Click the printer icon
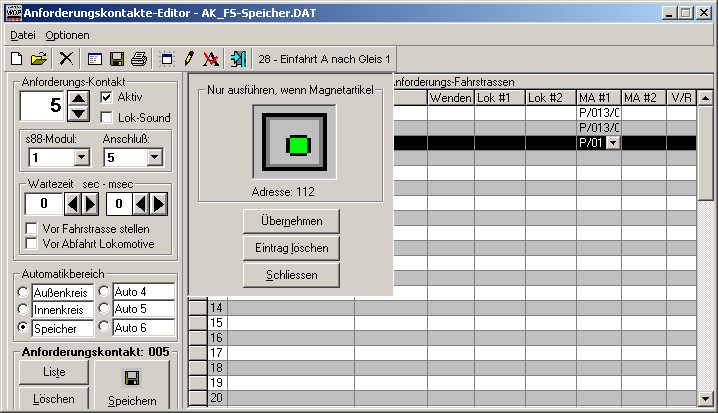The width and height of the screenshot is (718, 413). click(x=139, y=59)
